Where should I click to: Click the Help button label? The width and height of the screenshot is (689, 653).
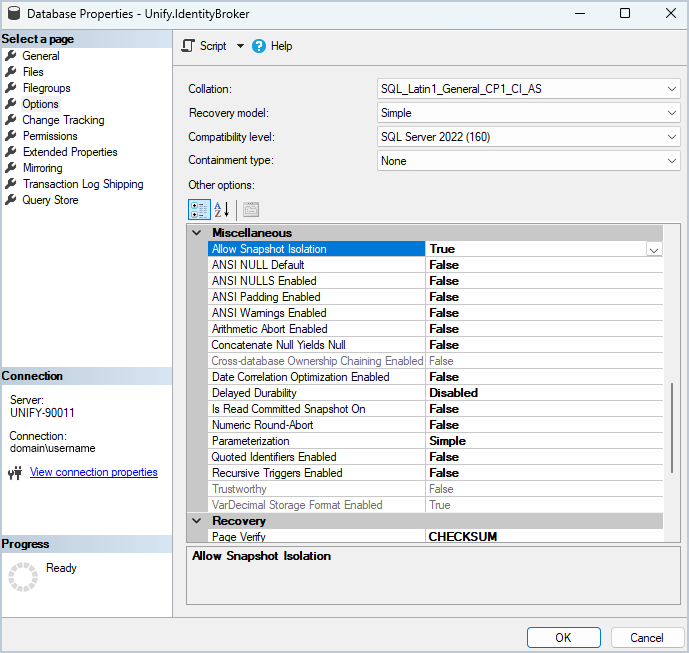click(281, 46)
